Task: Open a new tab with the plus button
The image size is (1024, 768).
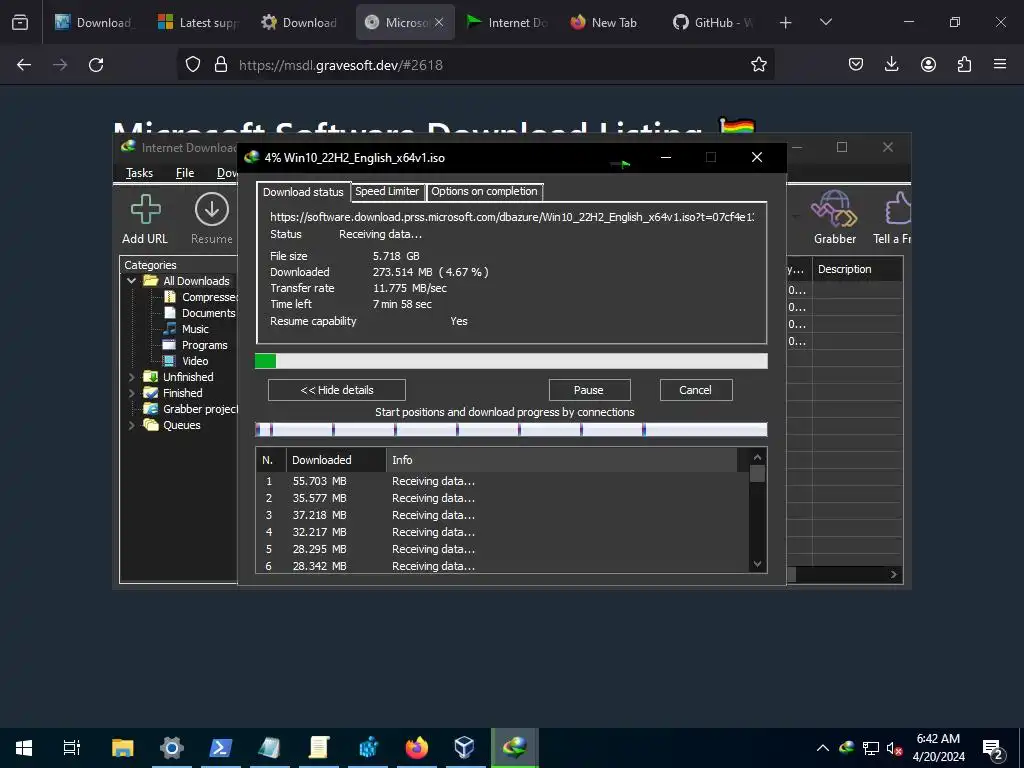Action: point(786,22)
